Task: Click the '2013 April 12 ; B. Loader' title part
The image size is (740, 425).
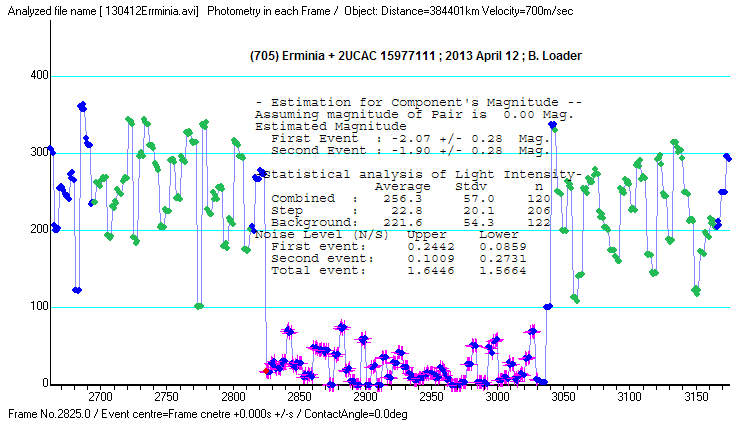Action: (513, 56)
